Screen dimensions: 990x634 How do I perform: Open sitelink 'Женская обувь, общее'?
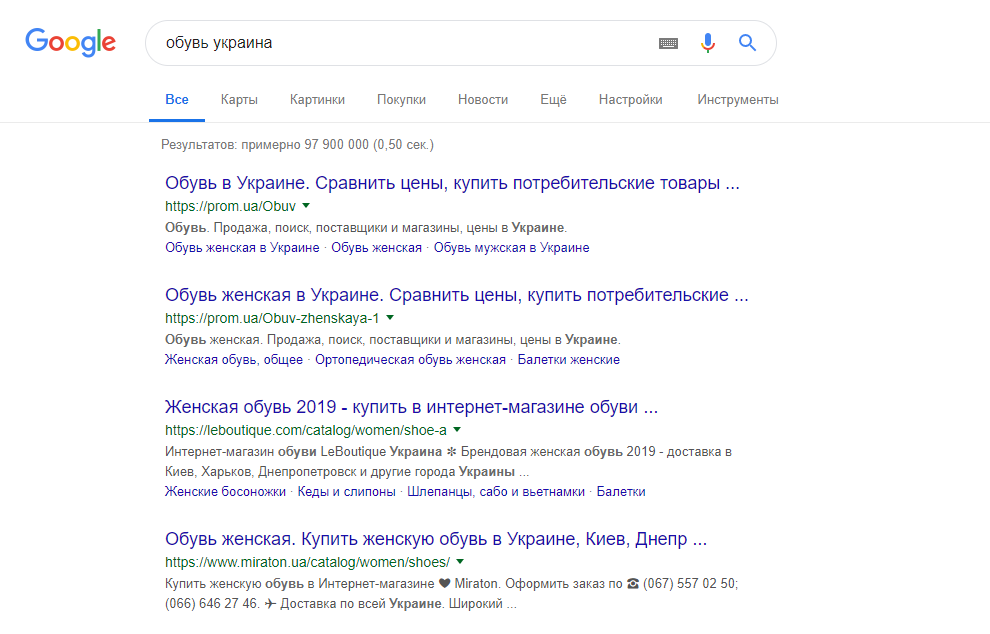click(234, 359)
